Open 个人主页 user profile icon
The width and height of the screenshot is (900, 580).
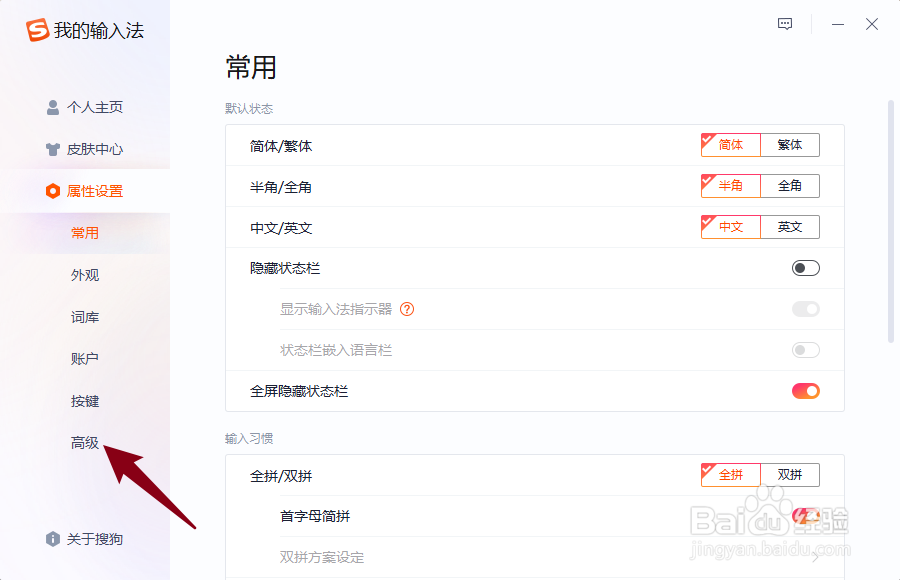click(53, 107)
